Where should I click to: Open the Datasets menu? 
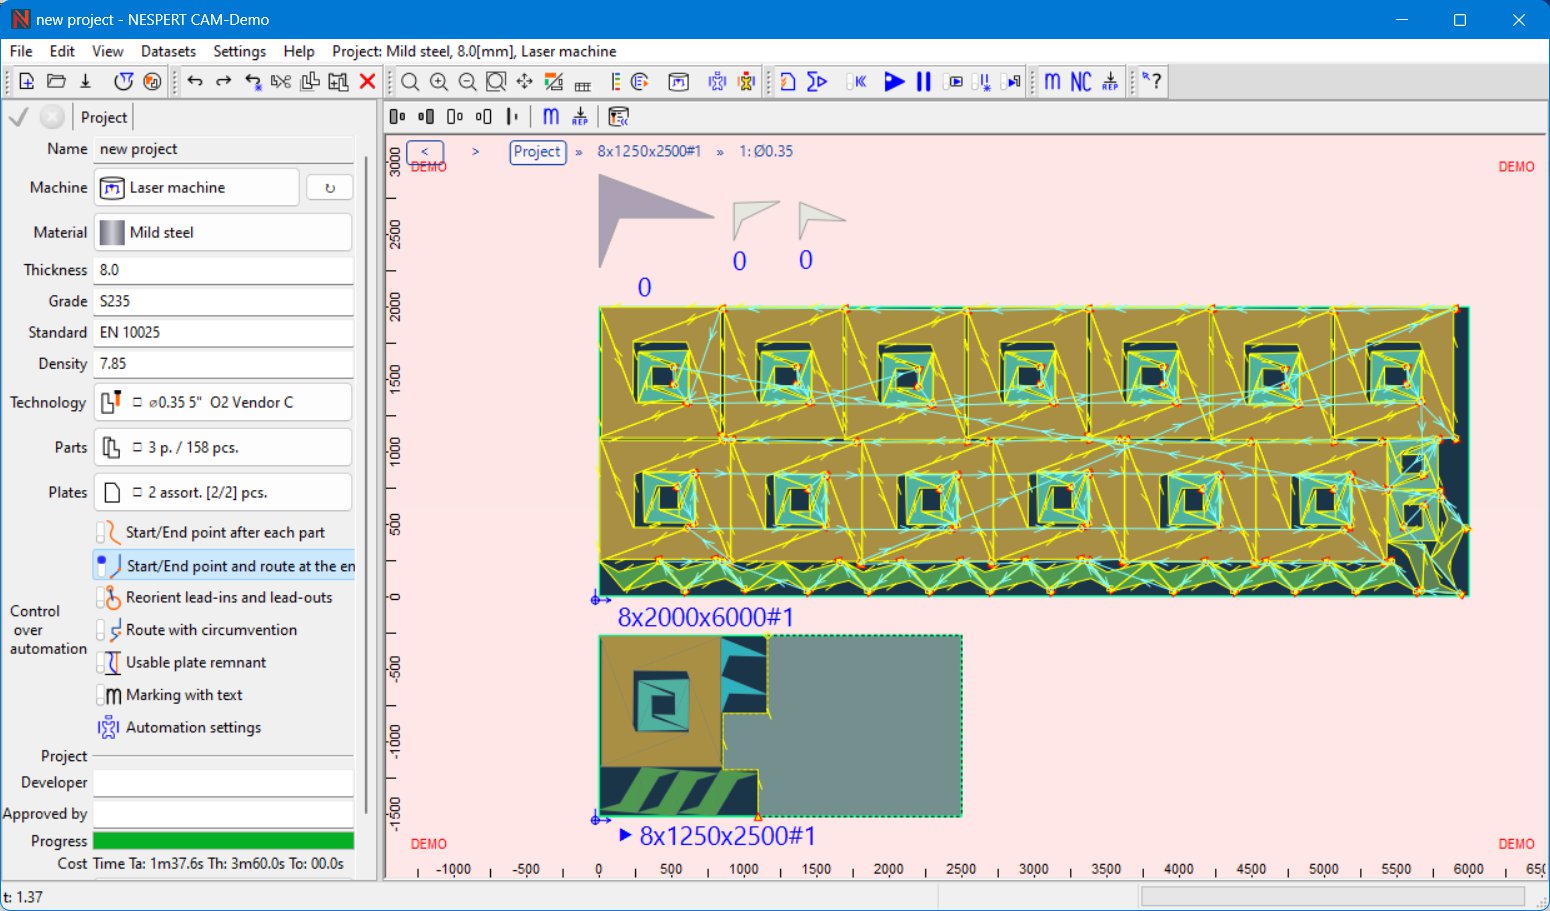coord(168,51)
